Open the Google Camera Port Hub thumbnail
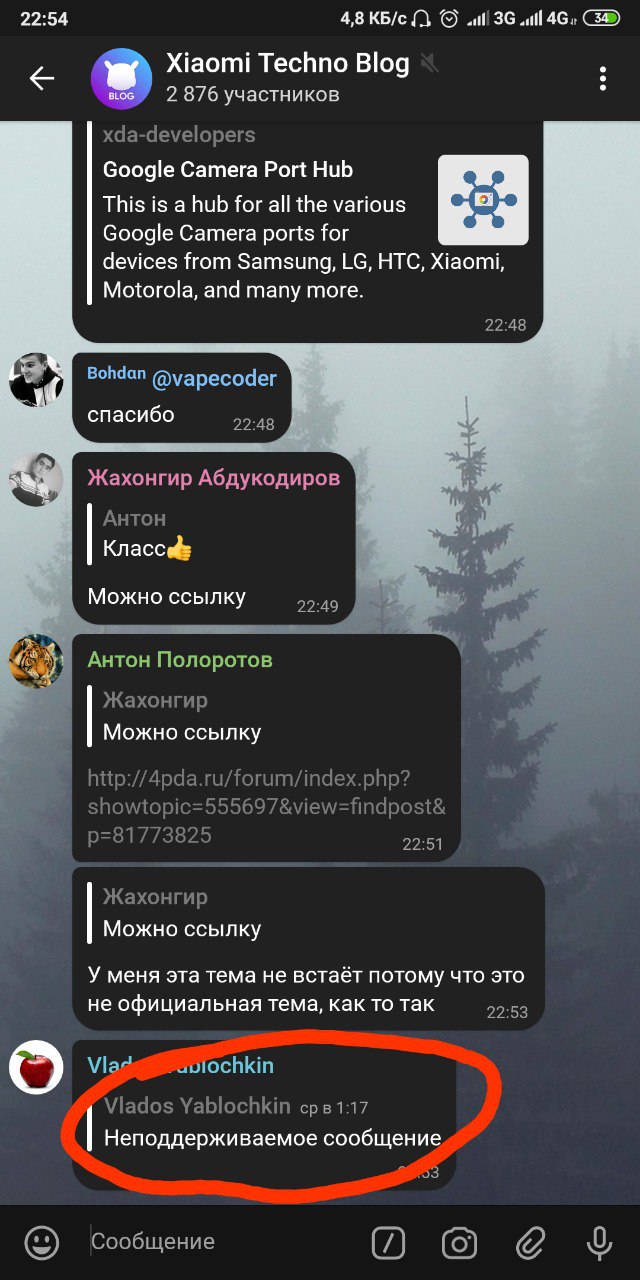Image resolution: width=640 pixels, height=1280 pixels. 483,200
